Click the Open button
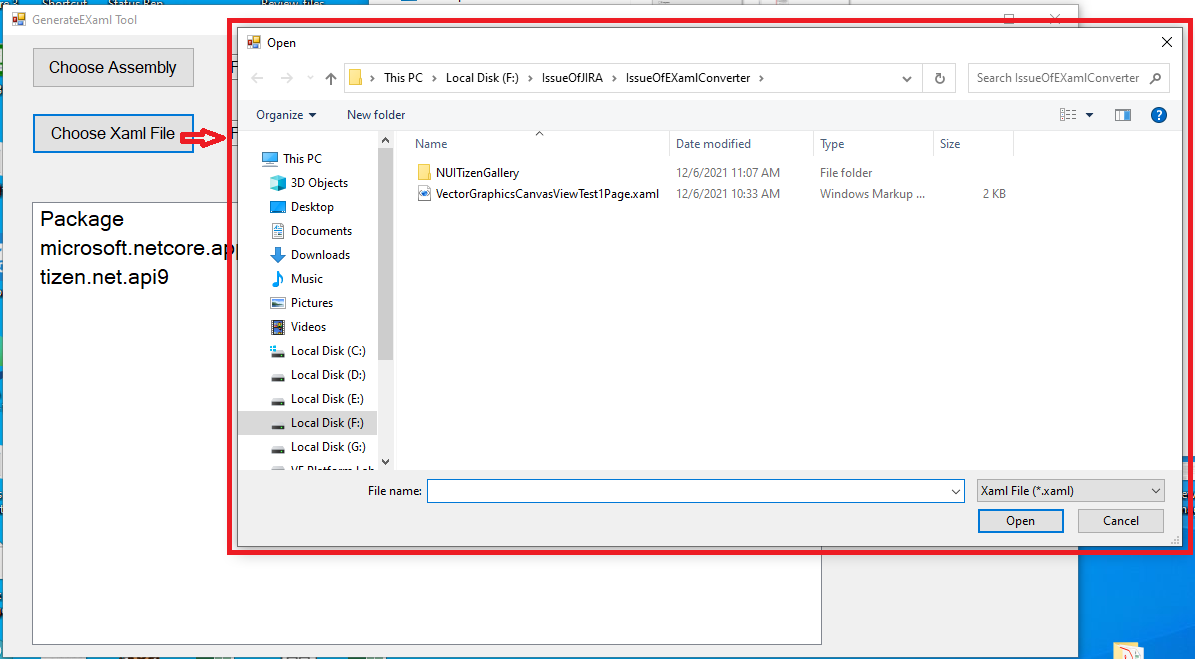Image resolution: width=1195 pixels, height=659 pixels. pos(1020,521)
